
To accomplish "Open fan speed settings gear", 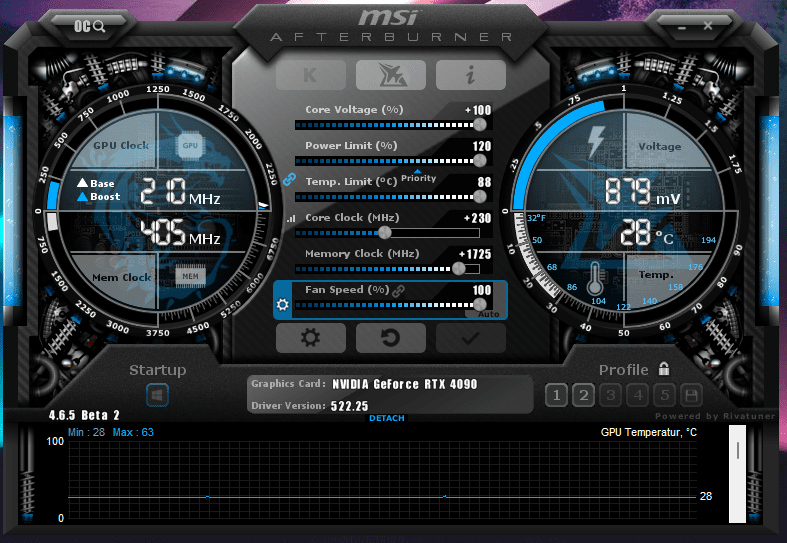I will (283, 304).
